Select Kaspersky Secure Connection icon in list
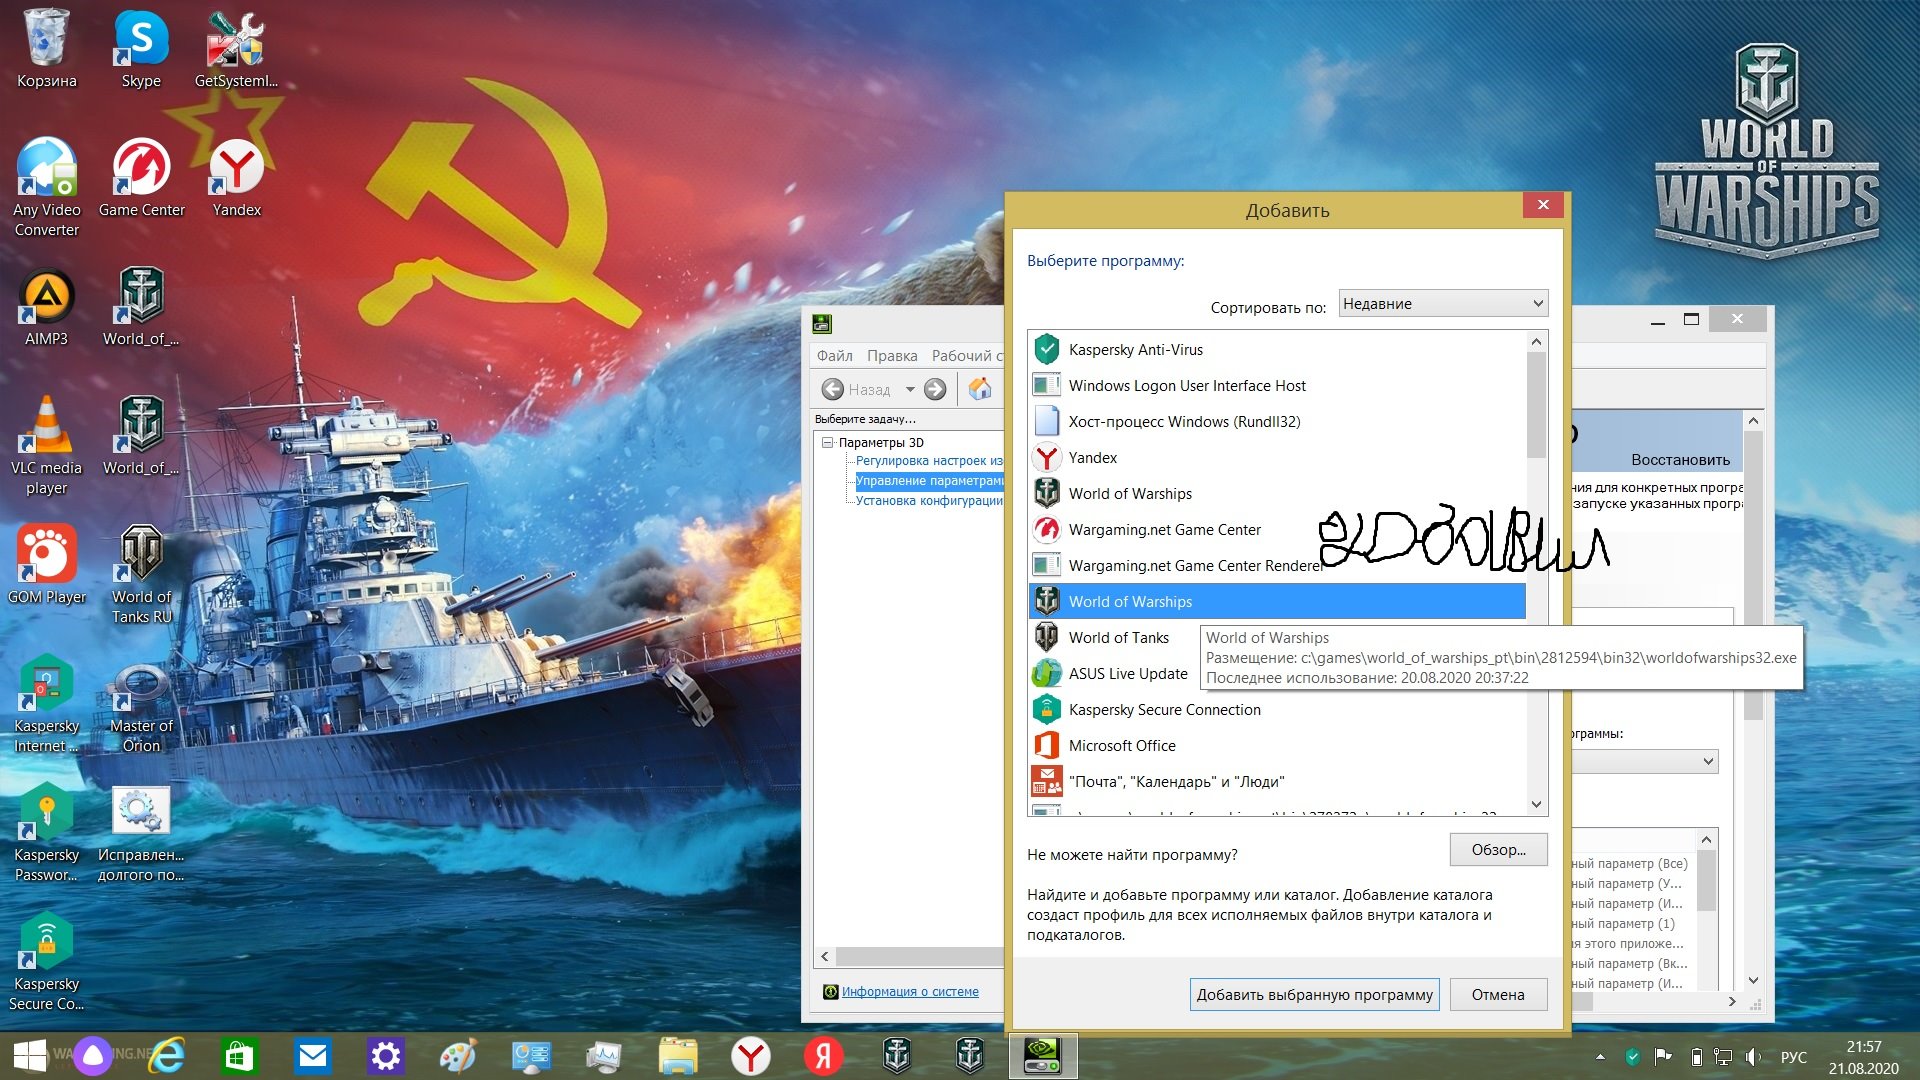The height and width of the screenshot is (1080, 1920). [1046, 709]
